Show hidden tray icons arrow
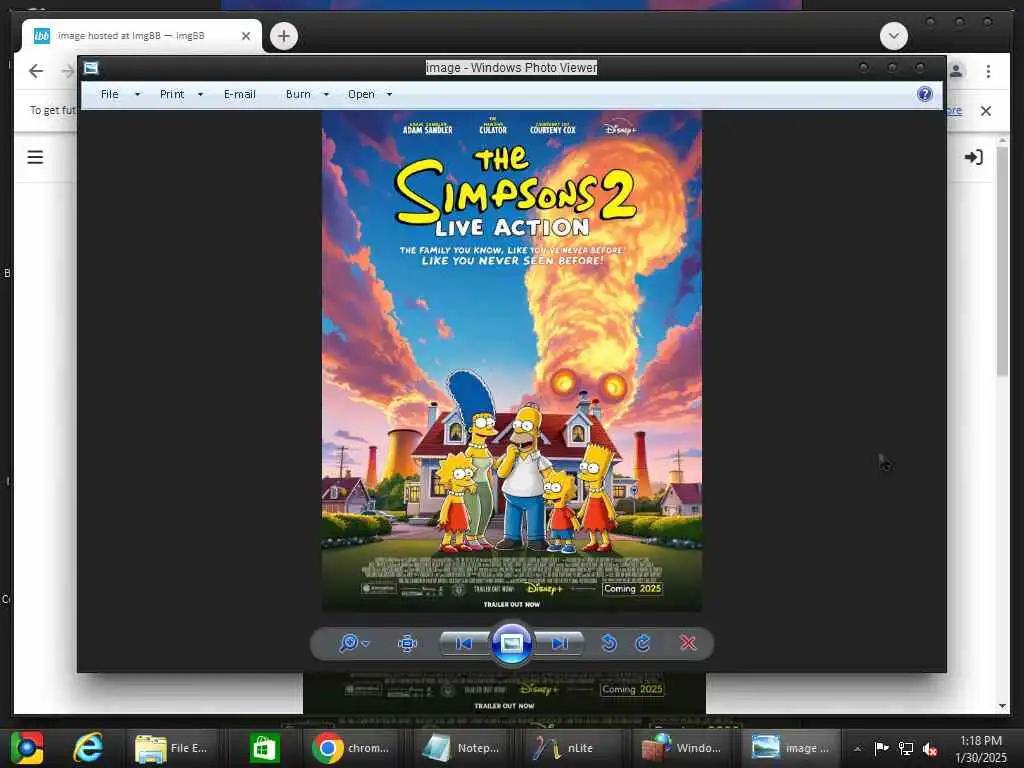Viewport: 1024px width, 768px height. [857, 749]
